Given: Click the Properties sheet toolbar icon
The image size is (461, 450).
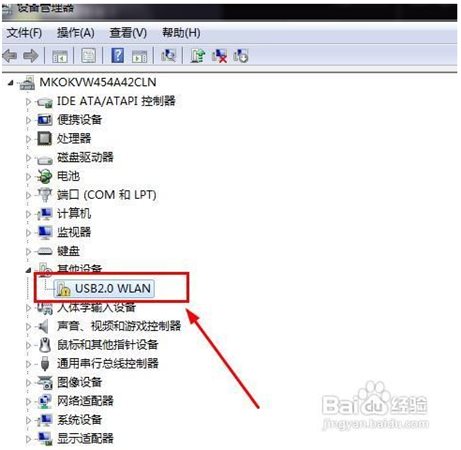Looking at the screenshot, I should coord(88,56).
